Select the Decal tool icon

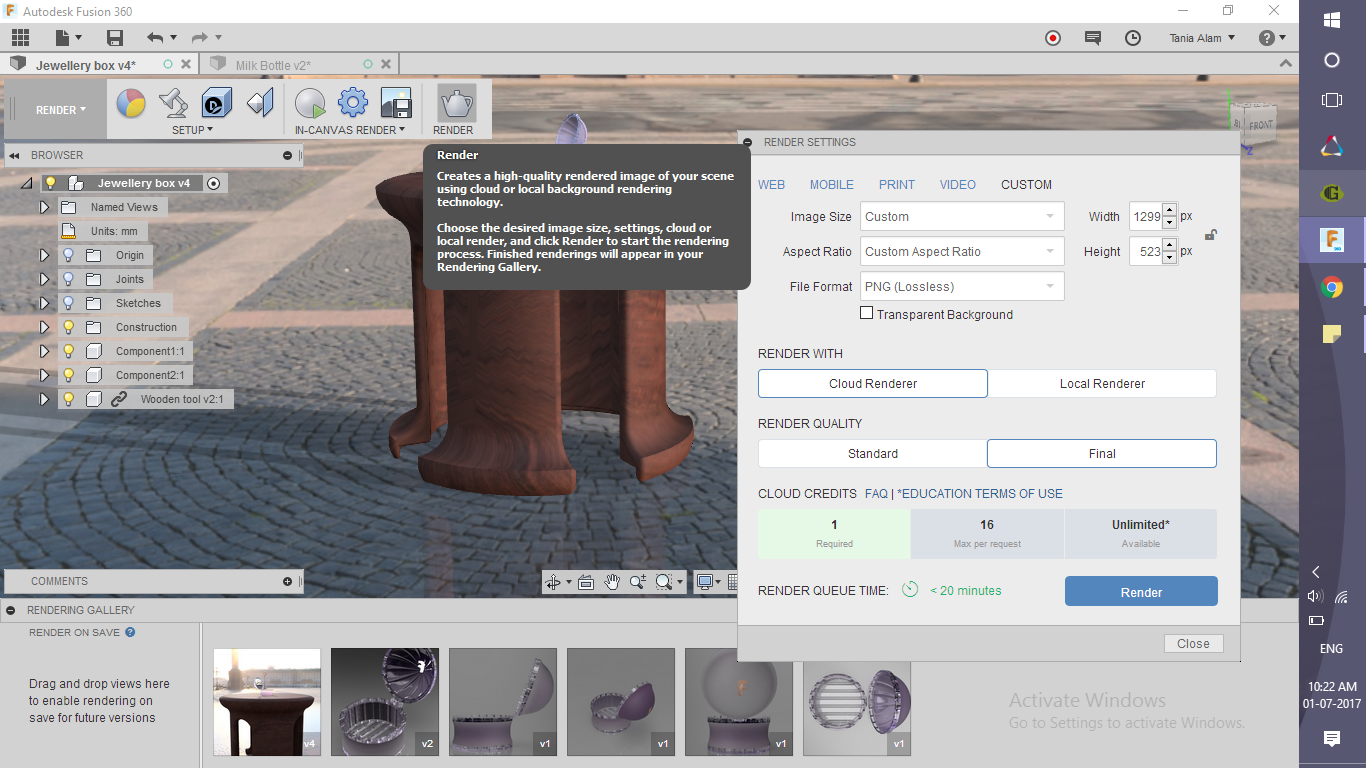pyautogui.click(x=217, y=103)
